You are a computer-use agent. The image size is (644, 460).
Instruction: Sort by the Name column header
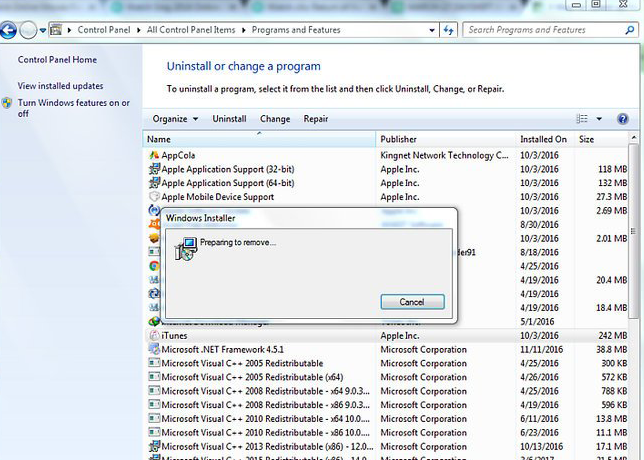pos(259,139)
